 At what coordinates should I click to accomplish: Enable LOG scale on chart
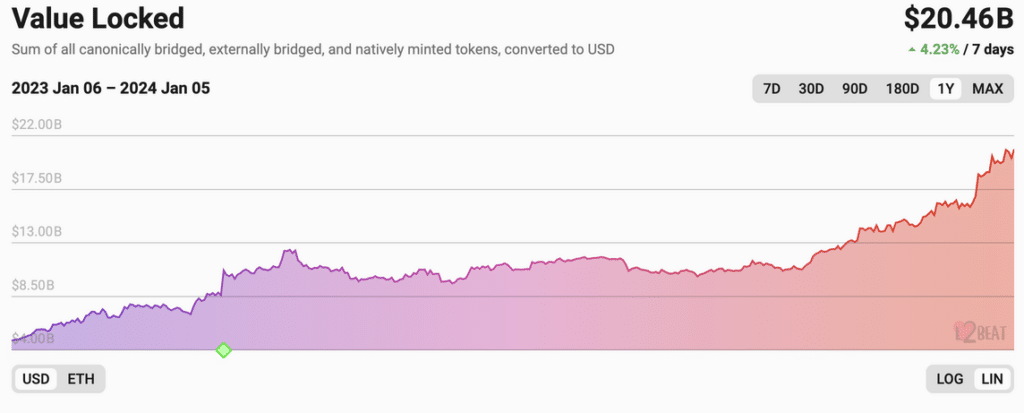click(x=950, y=379)
